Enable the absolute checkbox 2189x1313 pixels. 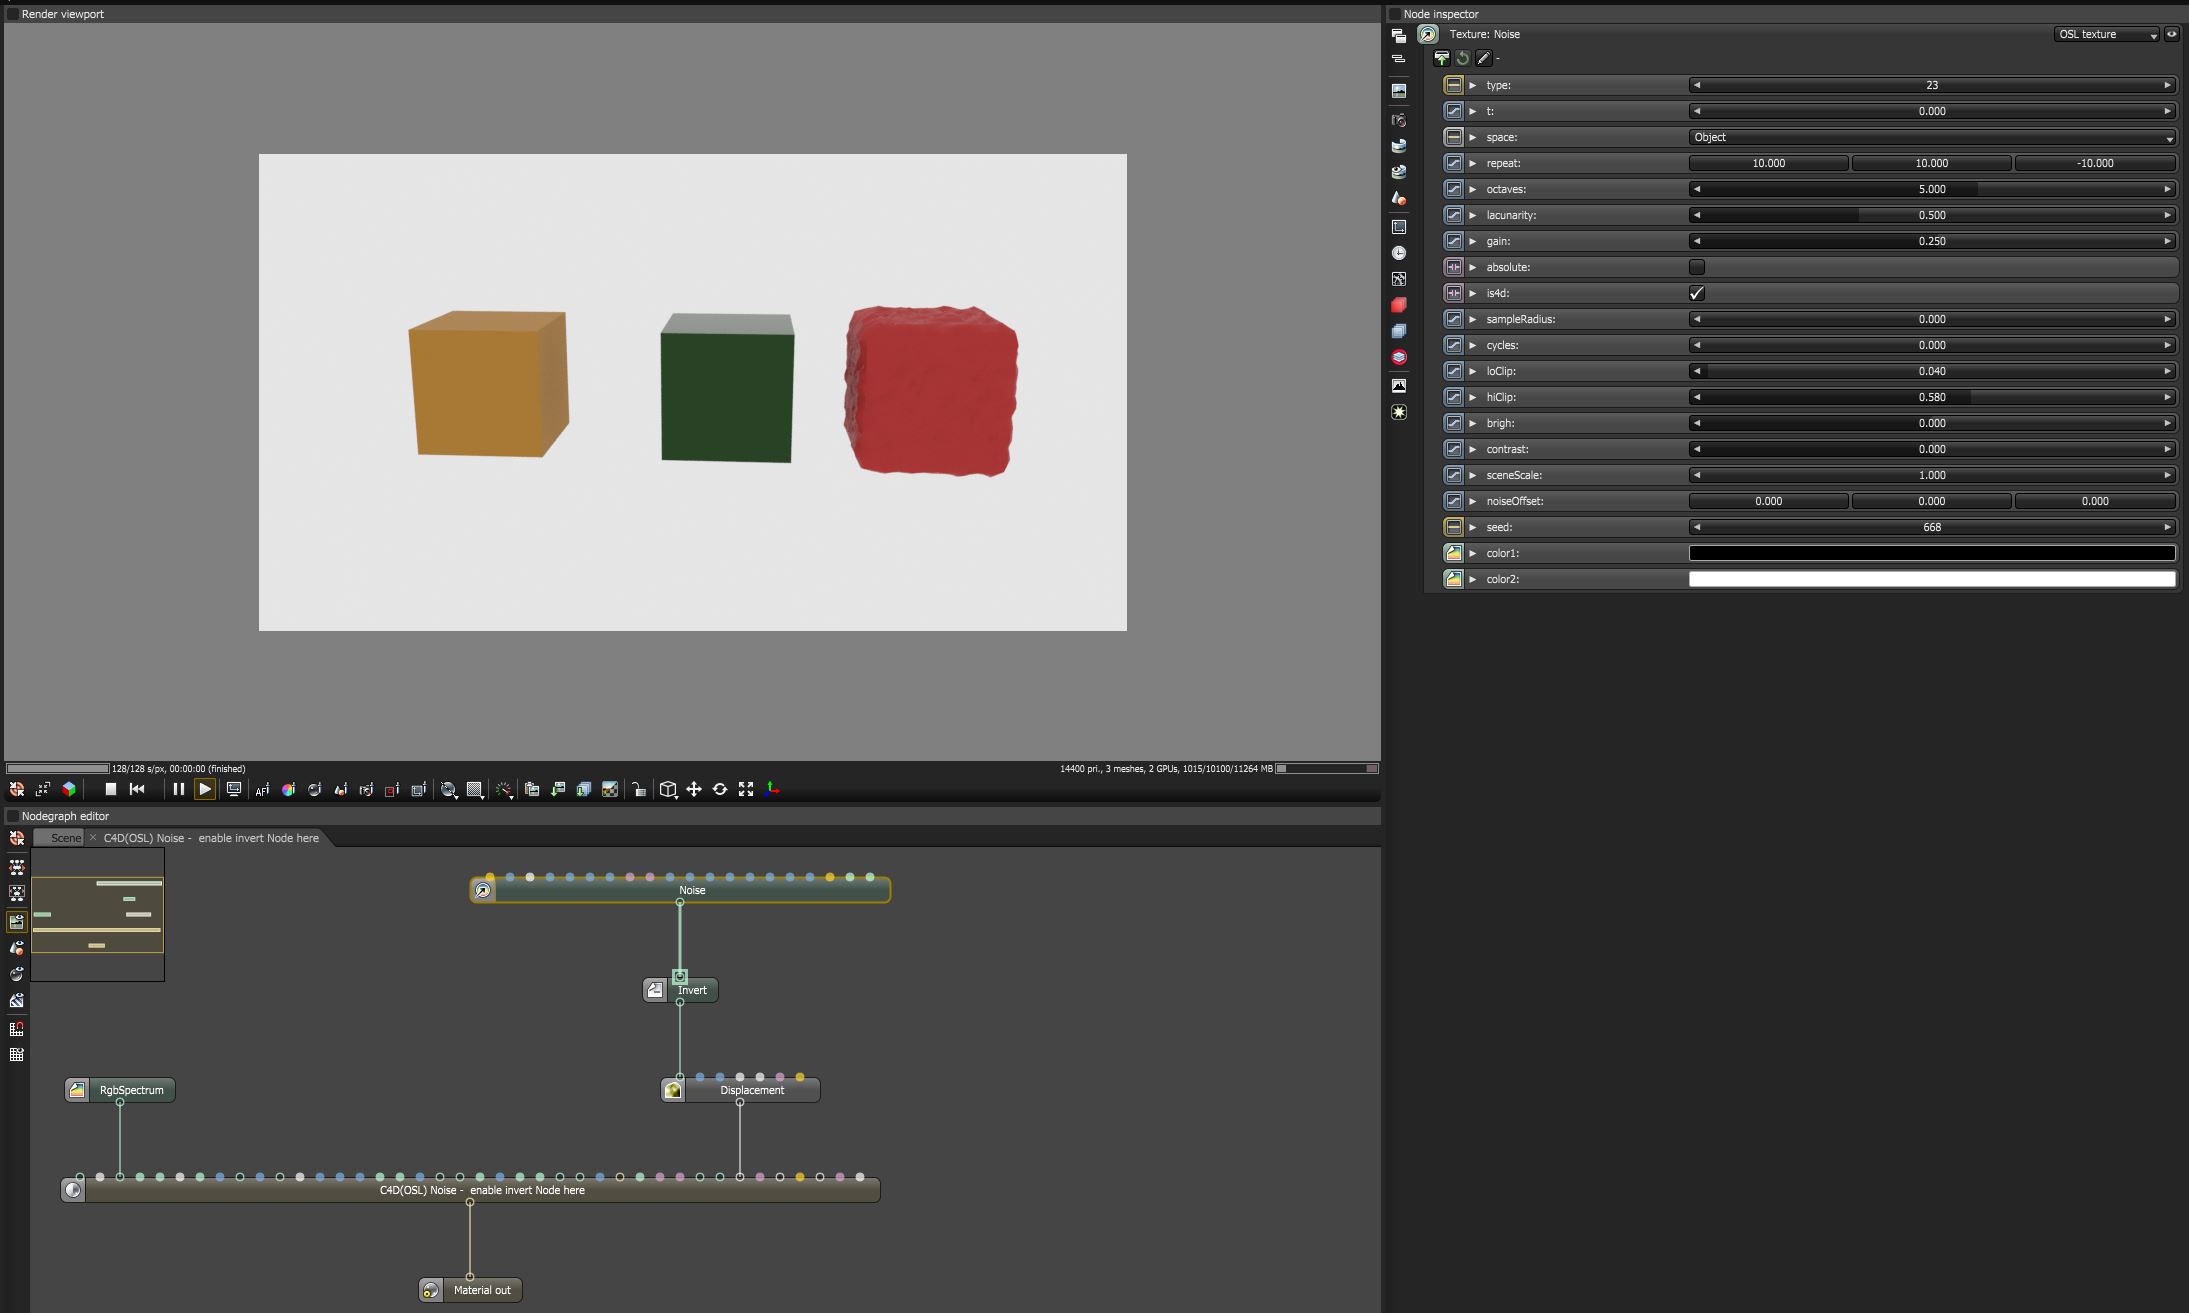1696,267
